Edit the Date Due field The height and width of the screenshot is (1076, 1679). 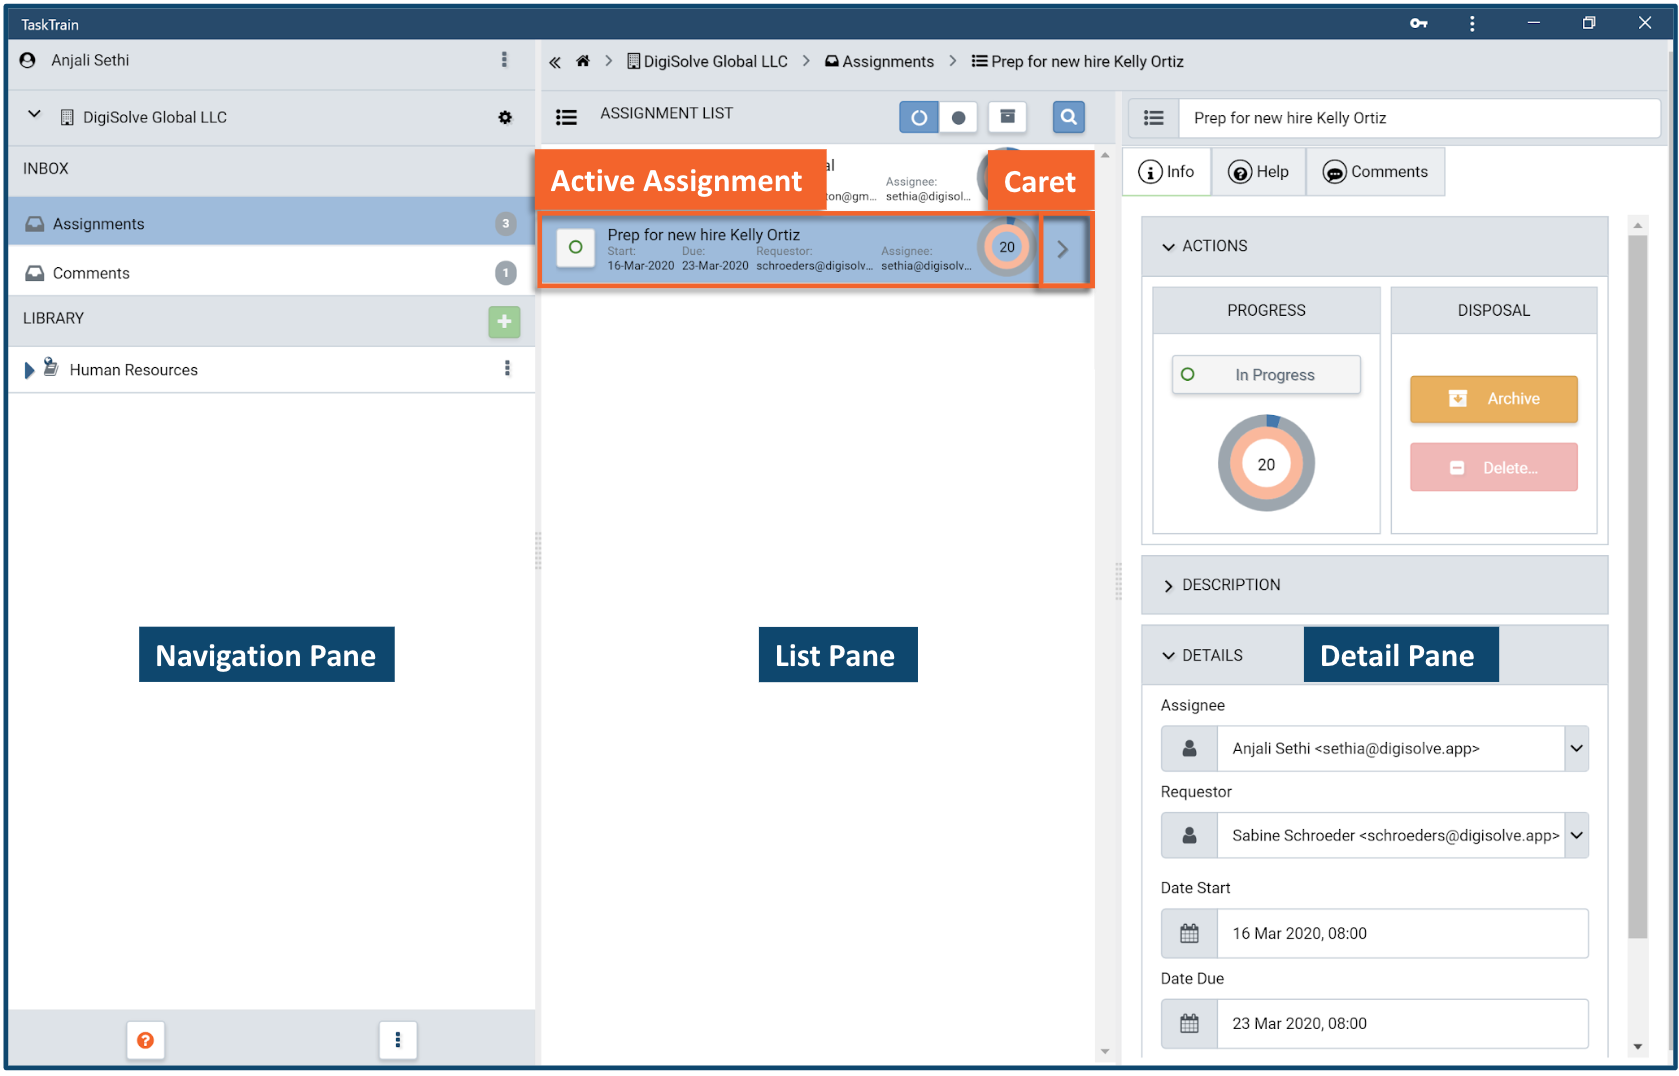pyautogui.click(x=1402, y=1023)
